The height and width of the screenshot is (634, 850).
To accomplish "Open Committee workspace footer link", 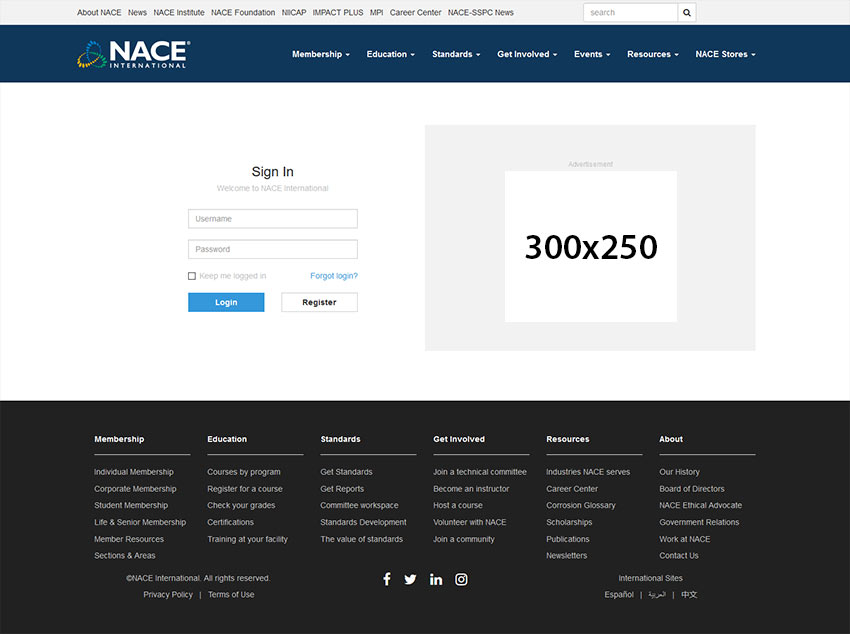I will pyautogui.click(x=359, y=505).
